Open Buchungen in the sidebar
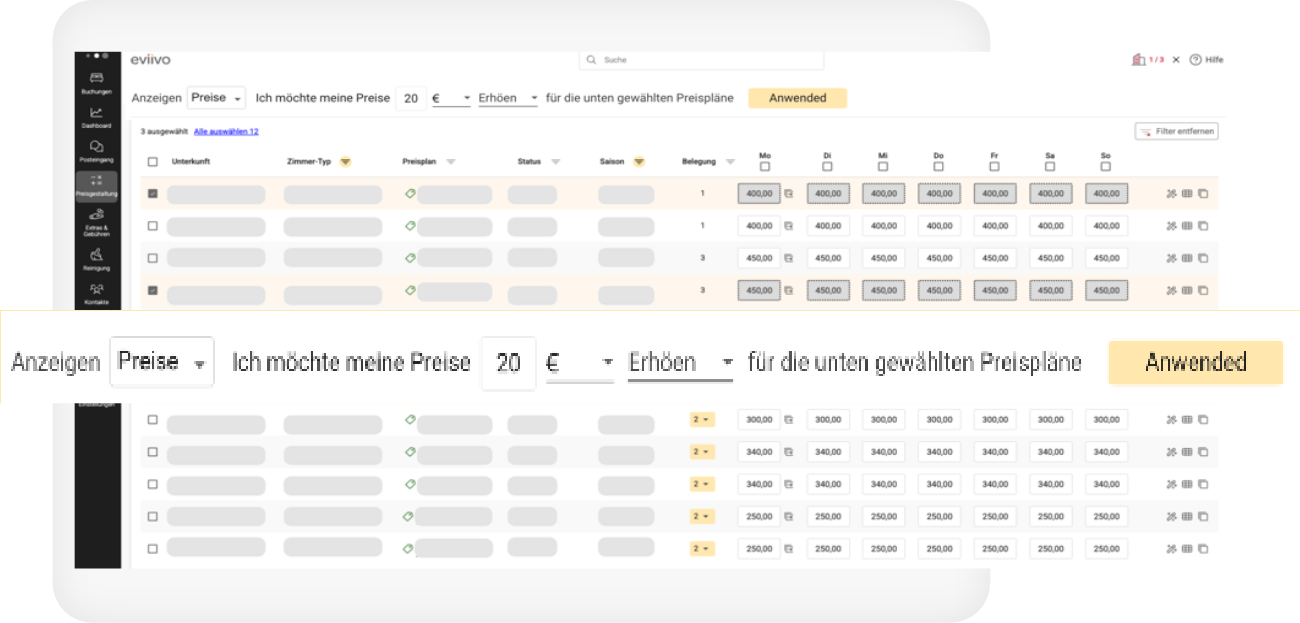 pyautogui.click(x=96, y=82)
